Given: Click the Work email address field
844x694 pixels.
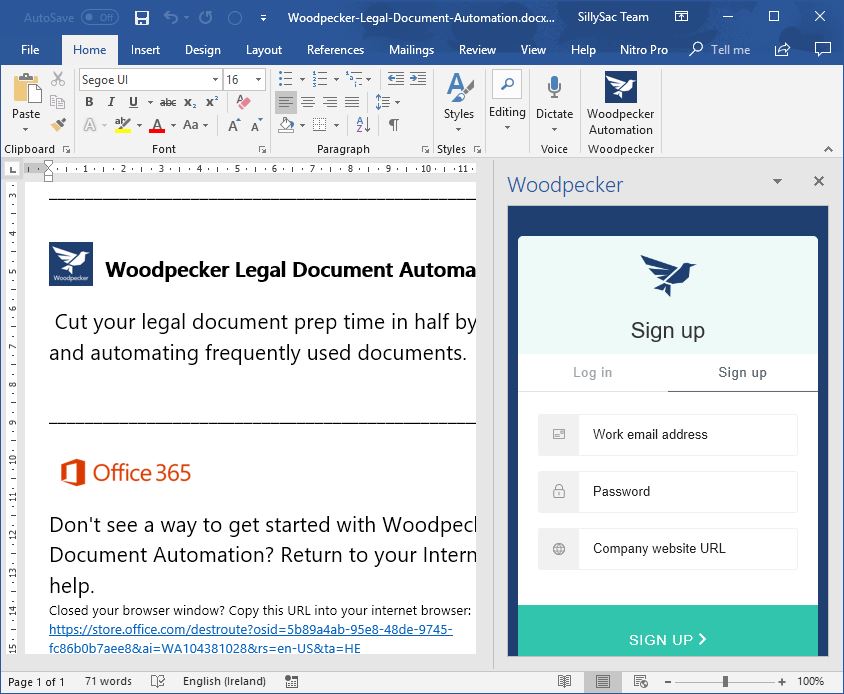Looking at the screenshot, I should tap(687, 435).
